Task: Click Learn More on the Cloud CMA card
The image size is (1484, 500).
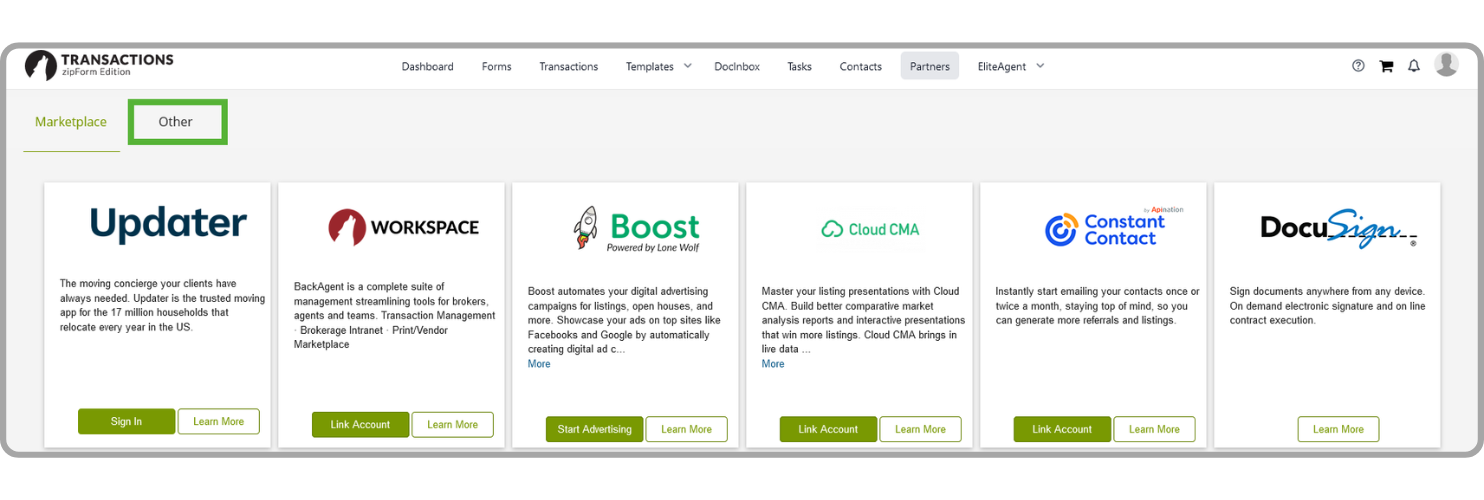Action: [x=920, y=429]
